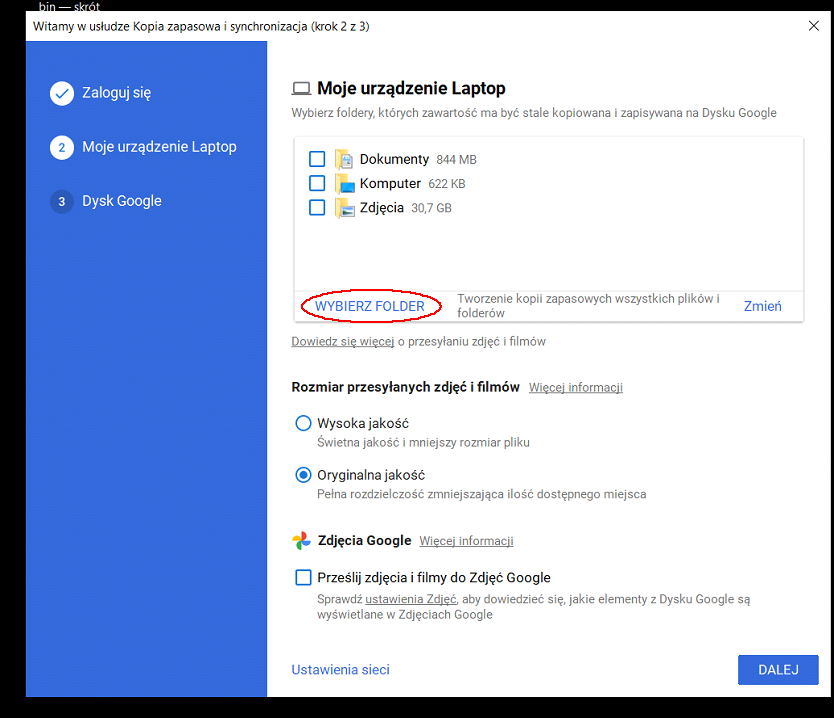Viewport: 835px width, 718px height.
Task: Click the Dokumenty folder icon
Action: tap(344, 159)
